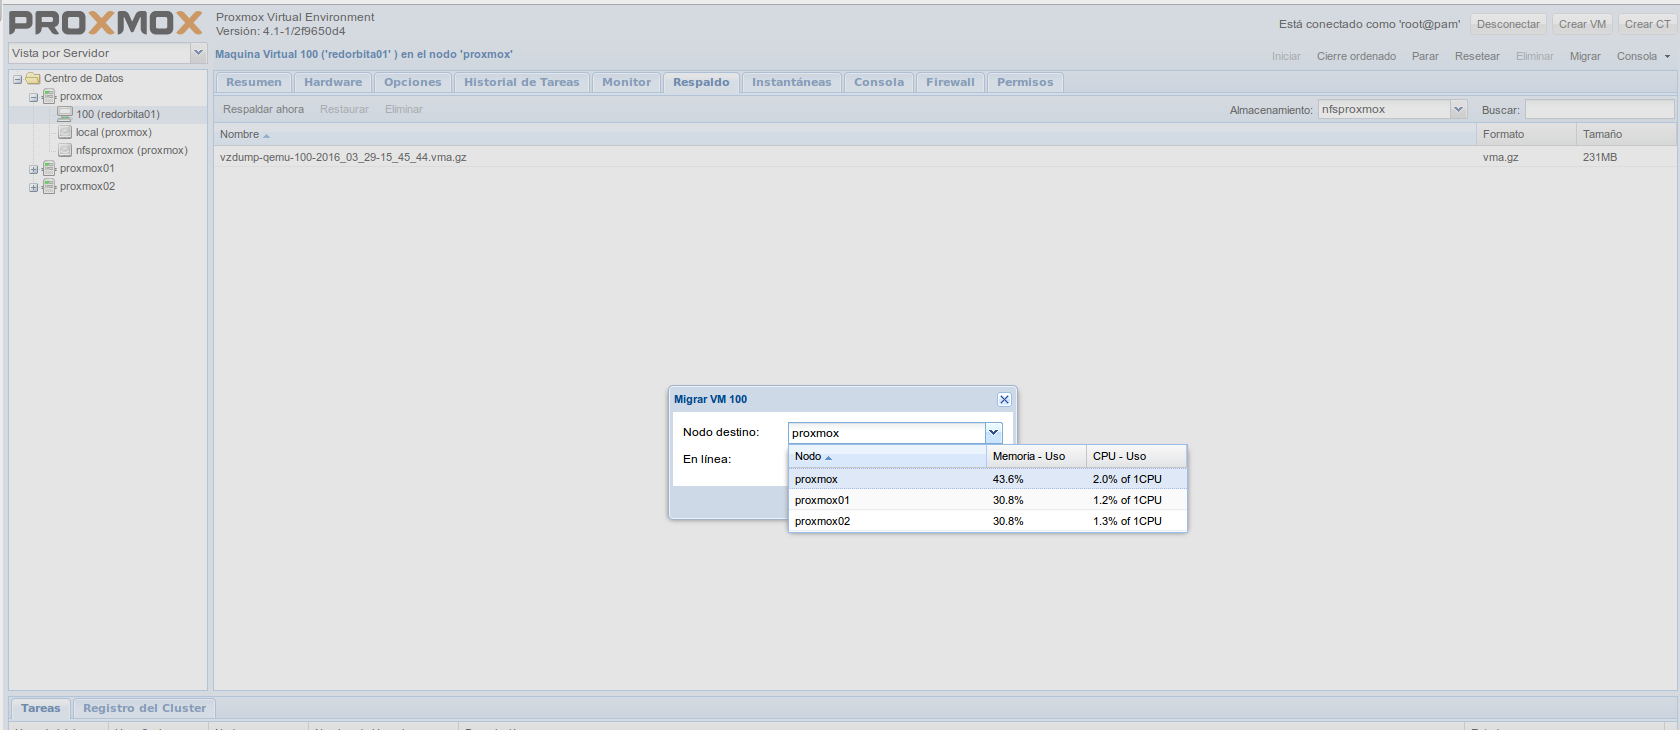
Task: Select proxmox01 as destination node
Action: point(822,500)
